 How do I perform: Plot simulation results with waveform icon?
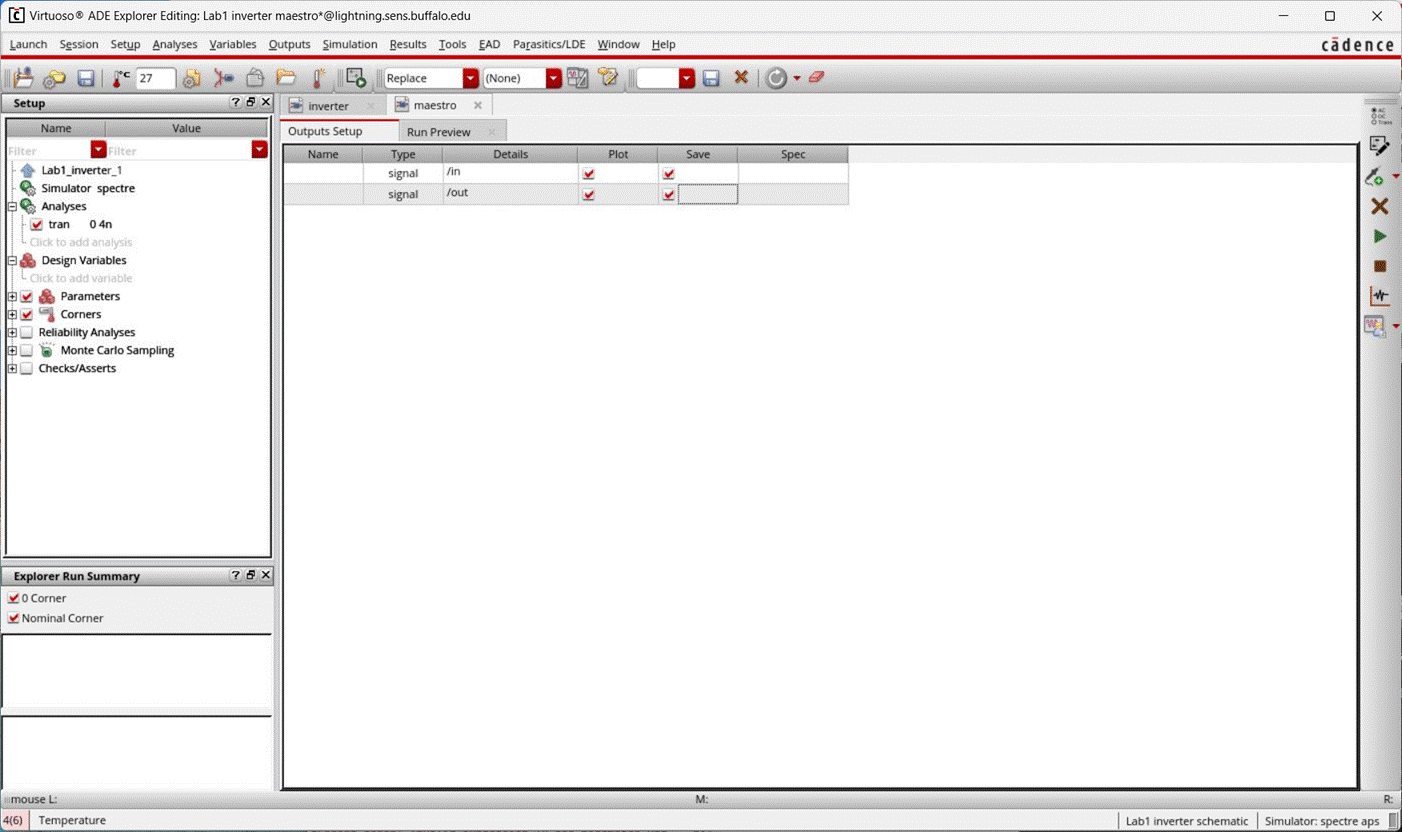[x=1379, y=296]
